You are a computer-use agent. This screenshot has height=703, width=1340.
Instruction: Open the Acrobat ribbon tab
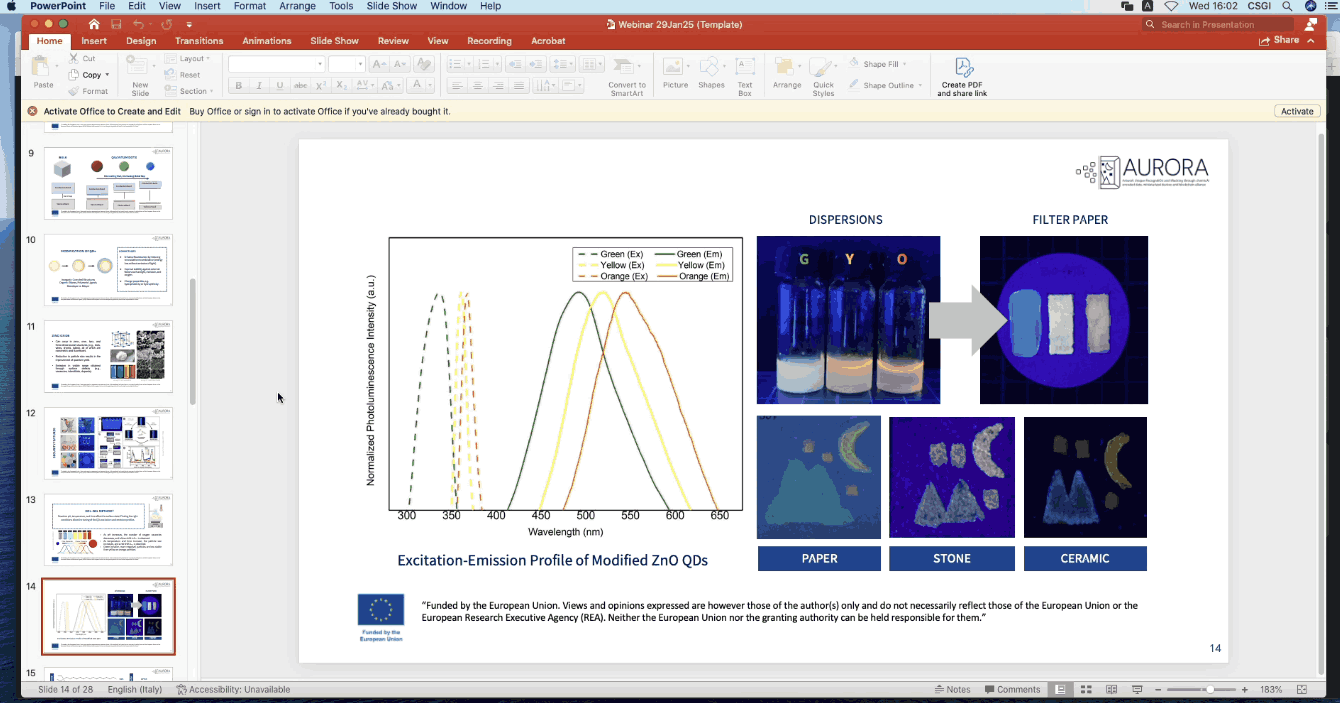548,41
